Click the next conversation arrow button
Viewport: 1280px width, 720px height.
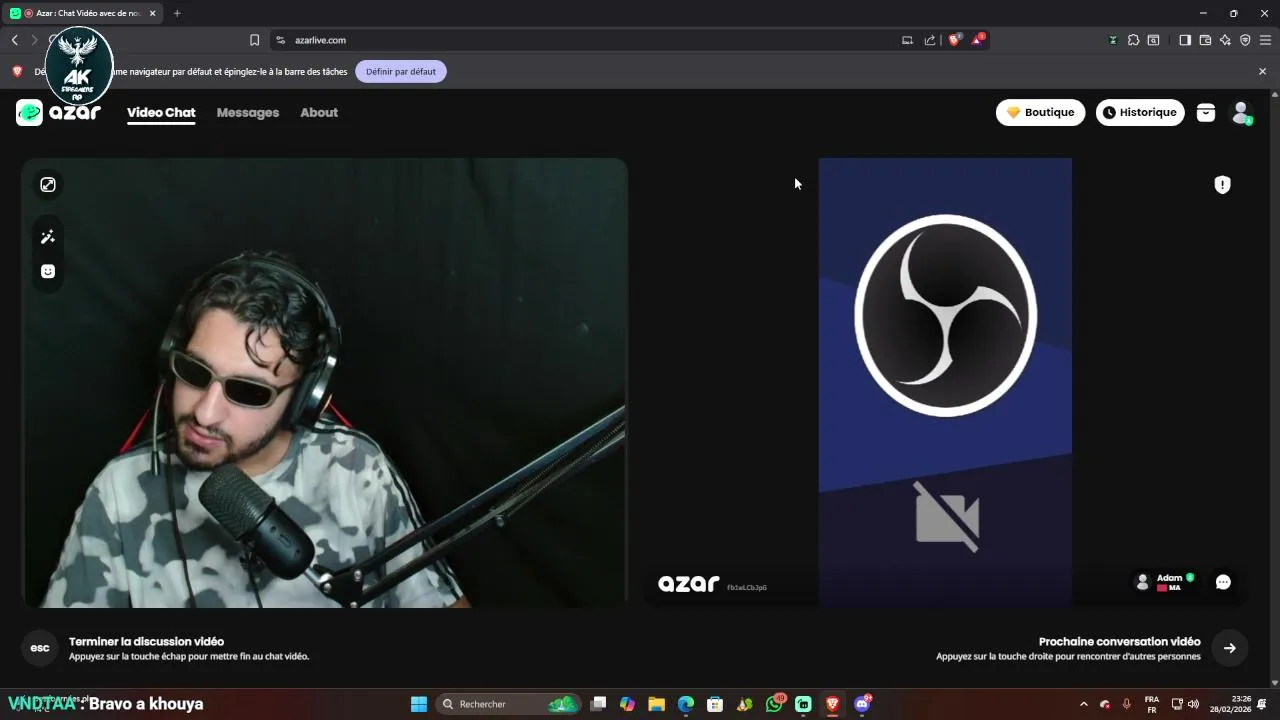1229,648
